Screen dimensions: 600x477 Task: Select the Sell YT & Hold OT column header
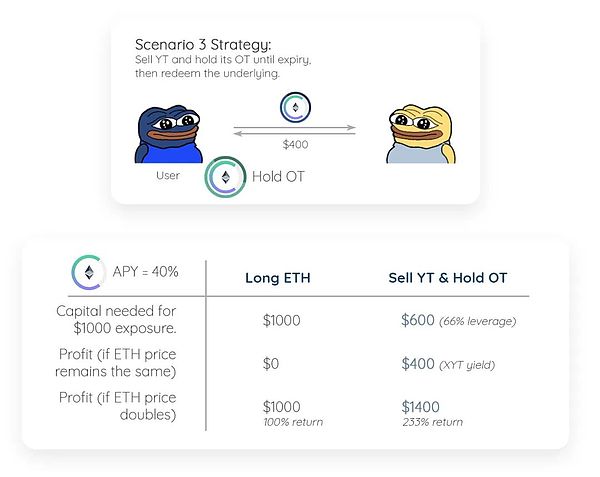click(x=450, y=277)
